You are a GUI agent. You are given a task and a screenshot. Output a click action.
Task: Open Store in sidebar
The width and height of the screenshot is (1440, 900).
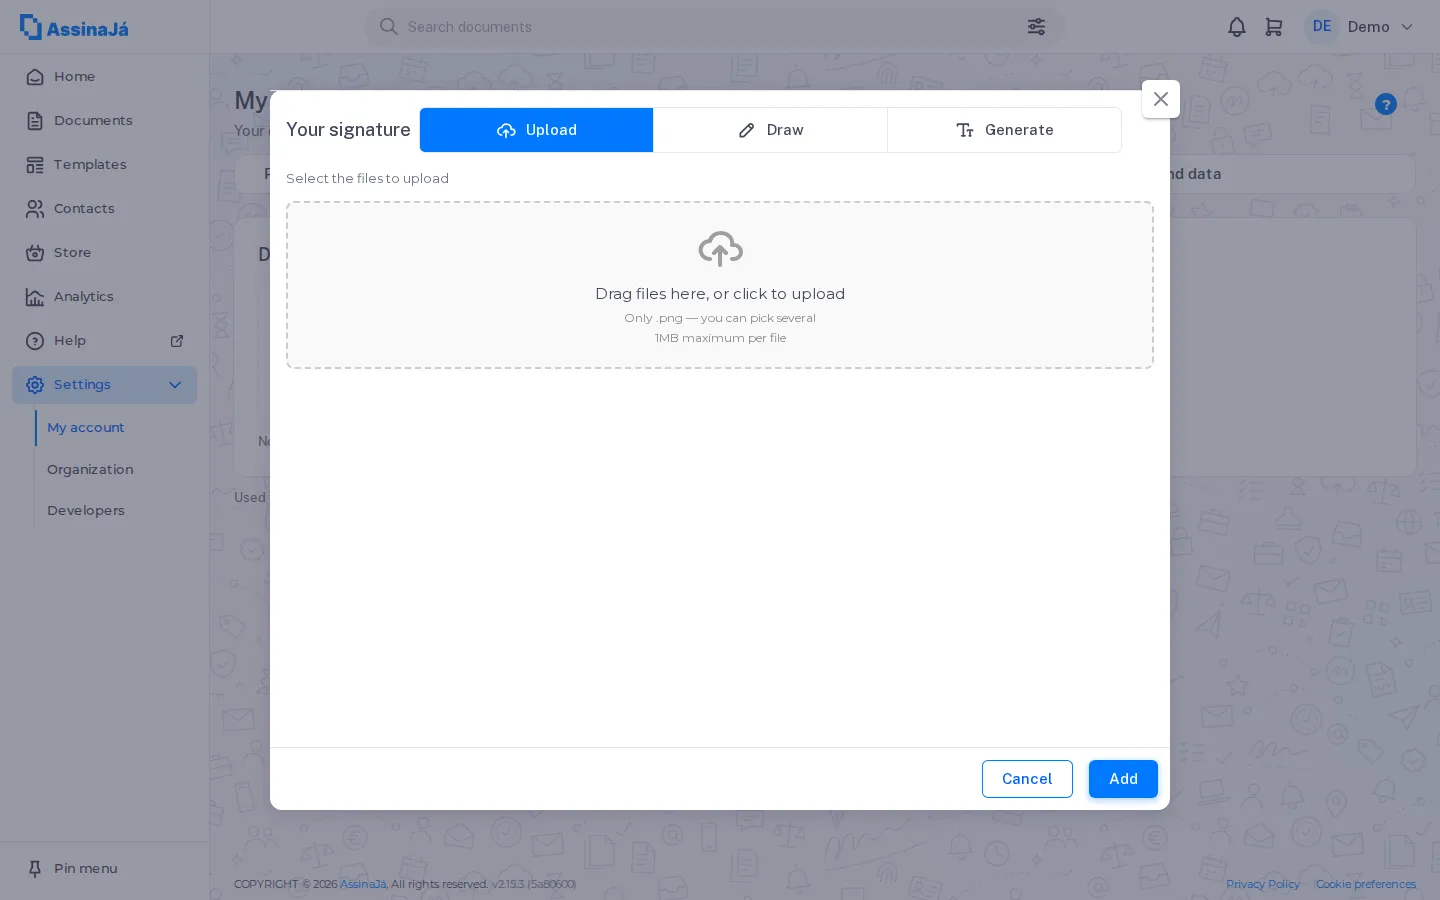tap(104, 253)
